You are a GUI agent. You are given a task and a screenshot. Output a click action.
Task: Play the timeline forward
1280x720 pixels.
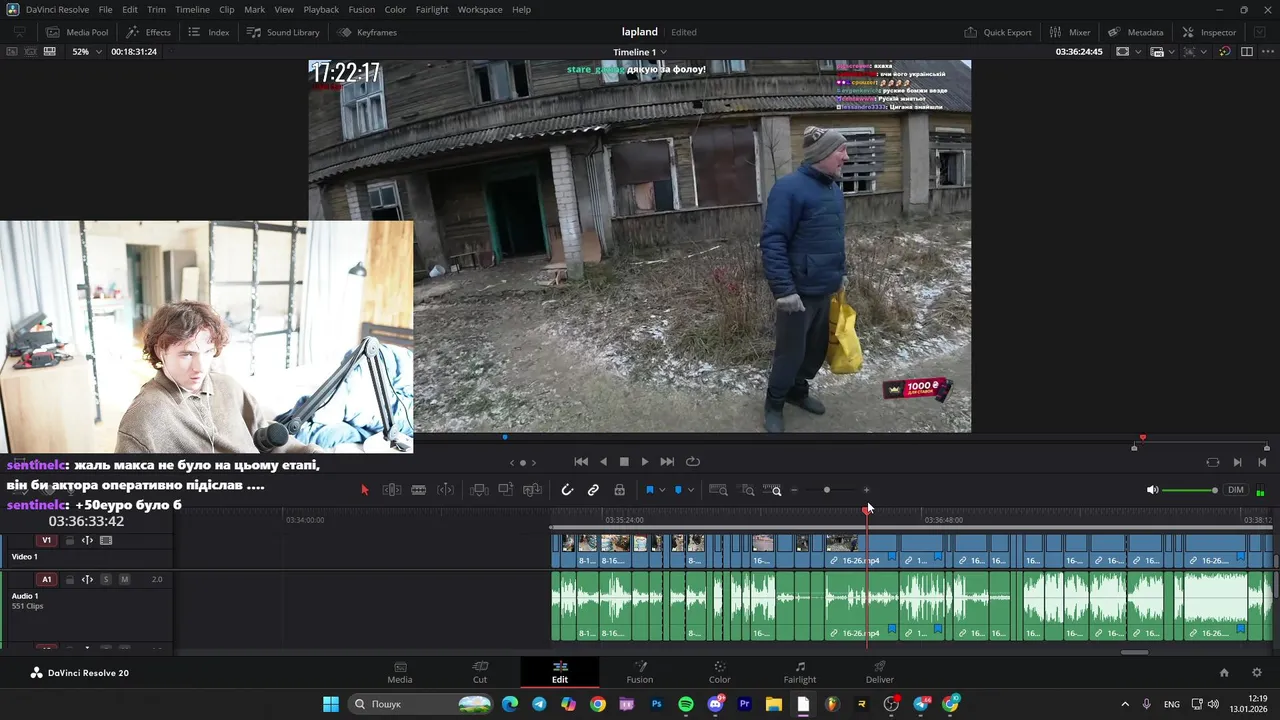pyautogui.click(x=645, y=462)
